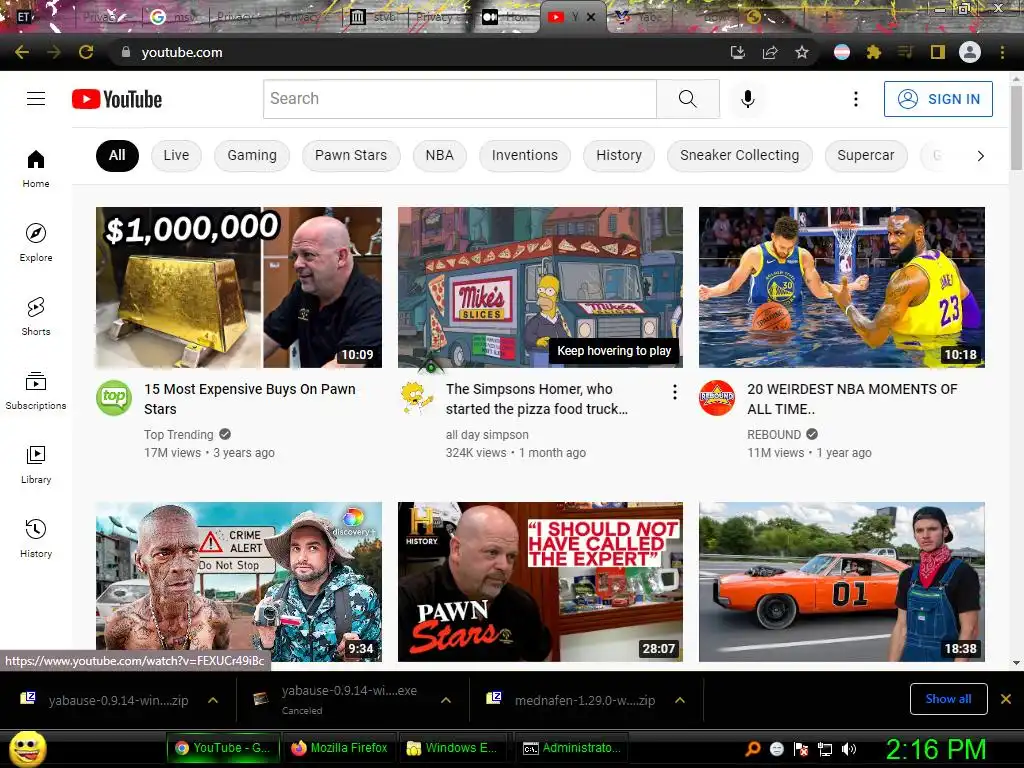The height and width of the screenshot is (768, 1024).
Task: Switch to Mozilla Firefox taskbar button
Action: tap(340, 748)
